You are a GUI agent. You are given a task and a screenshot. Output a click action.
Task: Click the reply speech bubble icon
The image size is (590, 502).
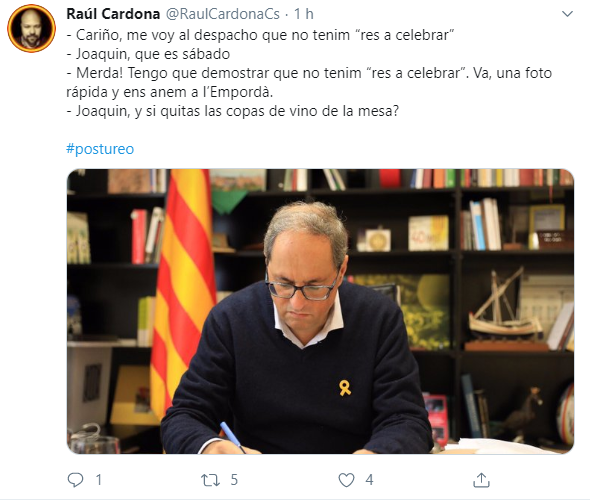[75, 480]
